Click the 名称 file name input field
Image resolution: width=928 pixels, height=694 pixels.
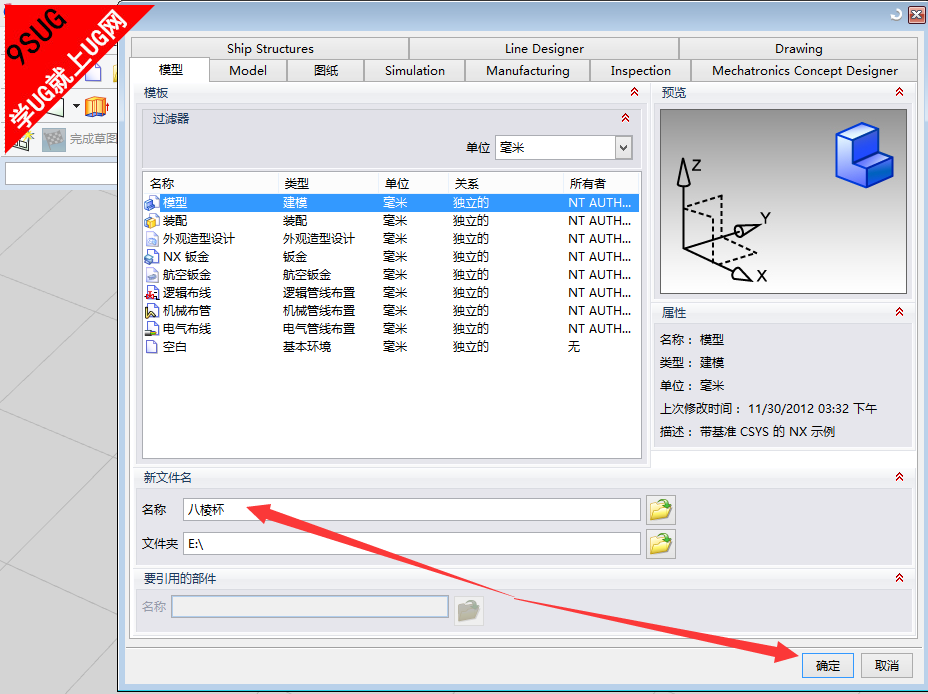[x=412, y=509]
